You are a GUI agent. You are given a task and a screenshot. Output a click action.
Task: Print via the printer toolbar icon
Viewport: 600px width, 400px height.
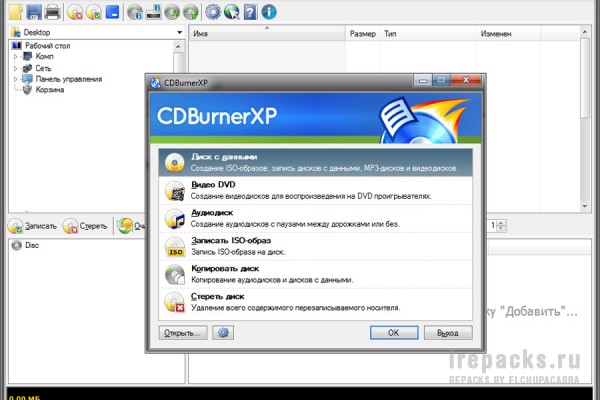click(x=52, y=12)
